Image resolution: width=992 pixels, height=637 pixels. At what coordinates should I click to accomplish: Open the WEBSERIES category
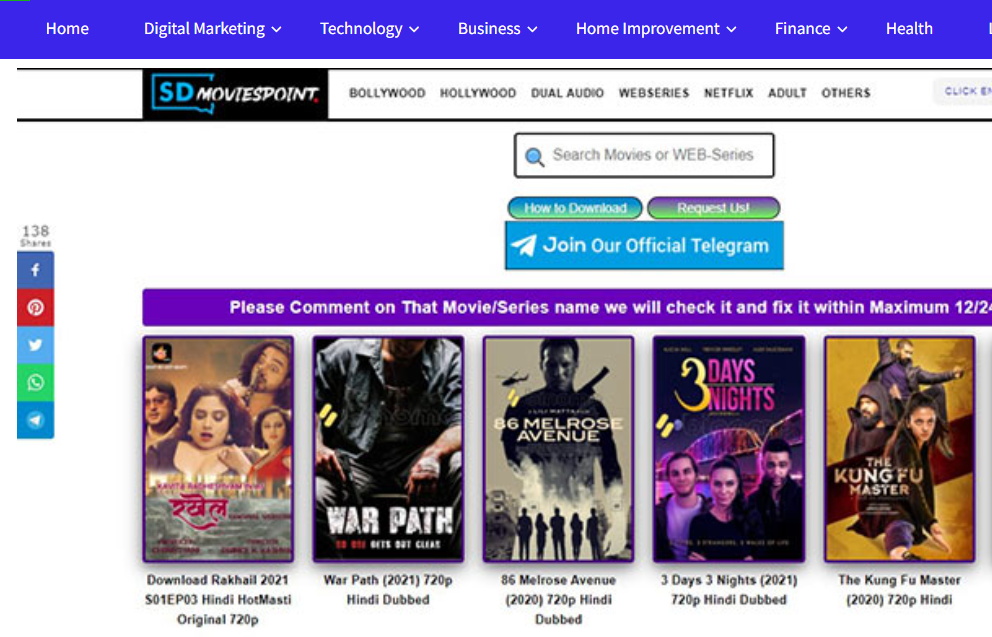(654, 93)
